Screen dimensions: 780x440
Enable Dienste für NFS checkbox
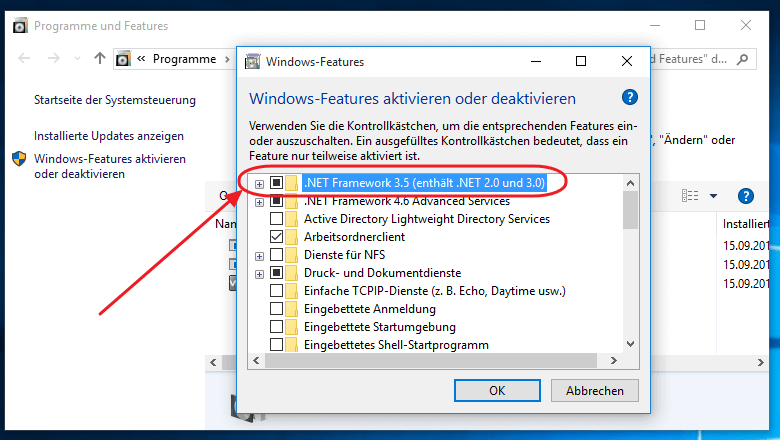pos(277,255)
